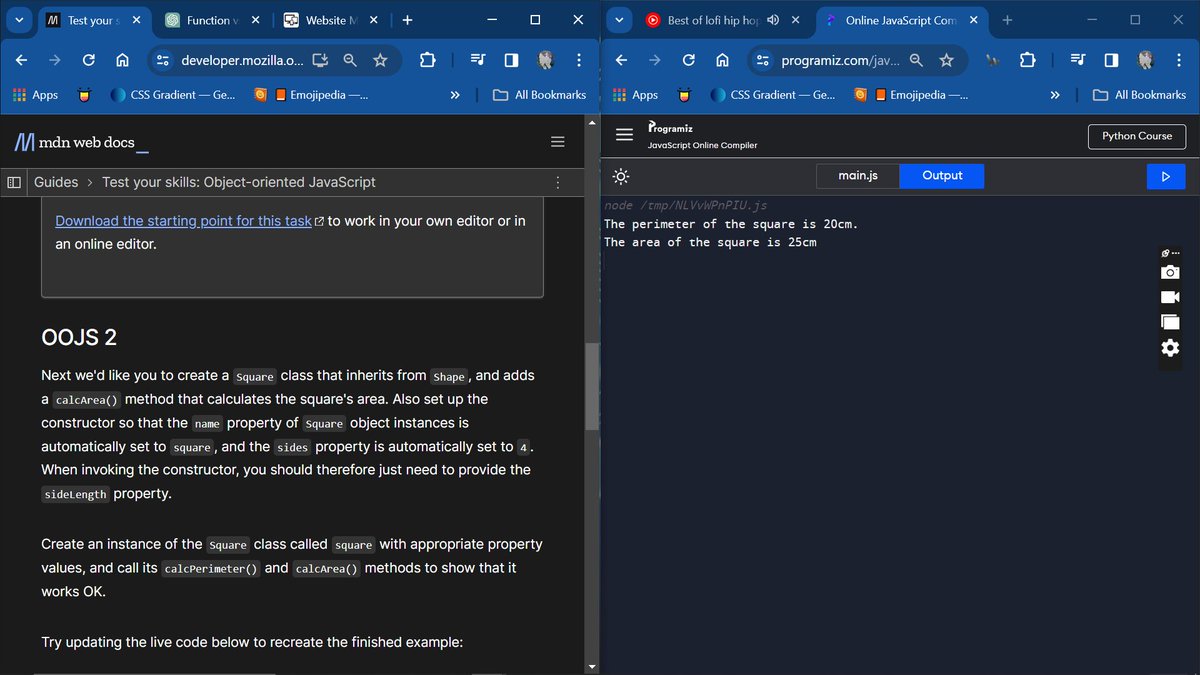Reload the MDN page in left window

point(88,60)
